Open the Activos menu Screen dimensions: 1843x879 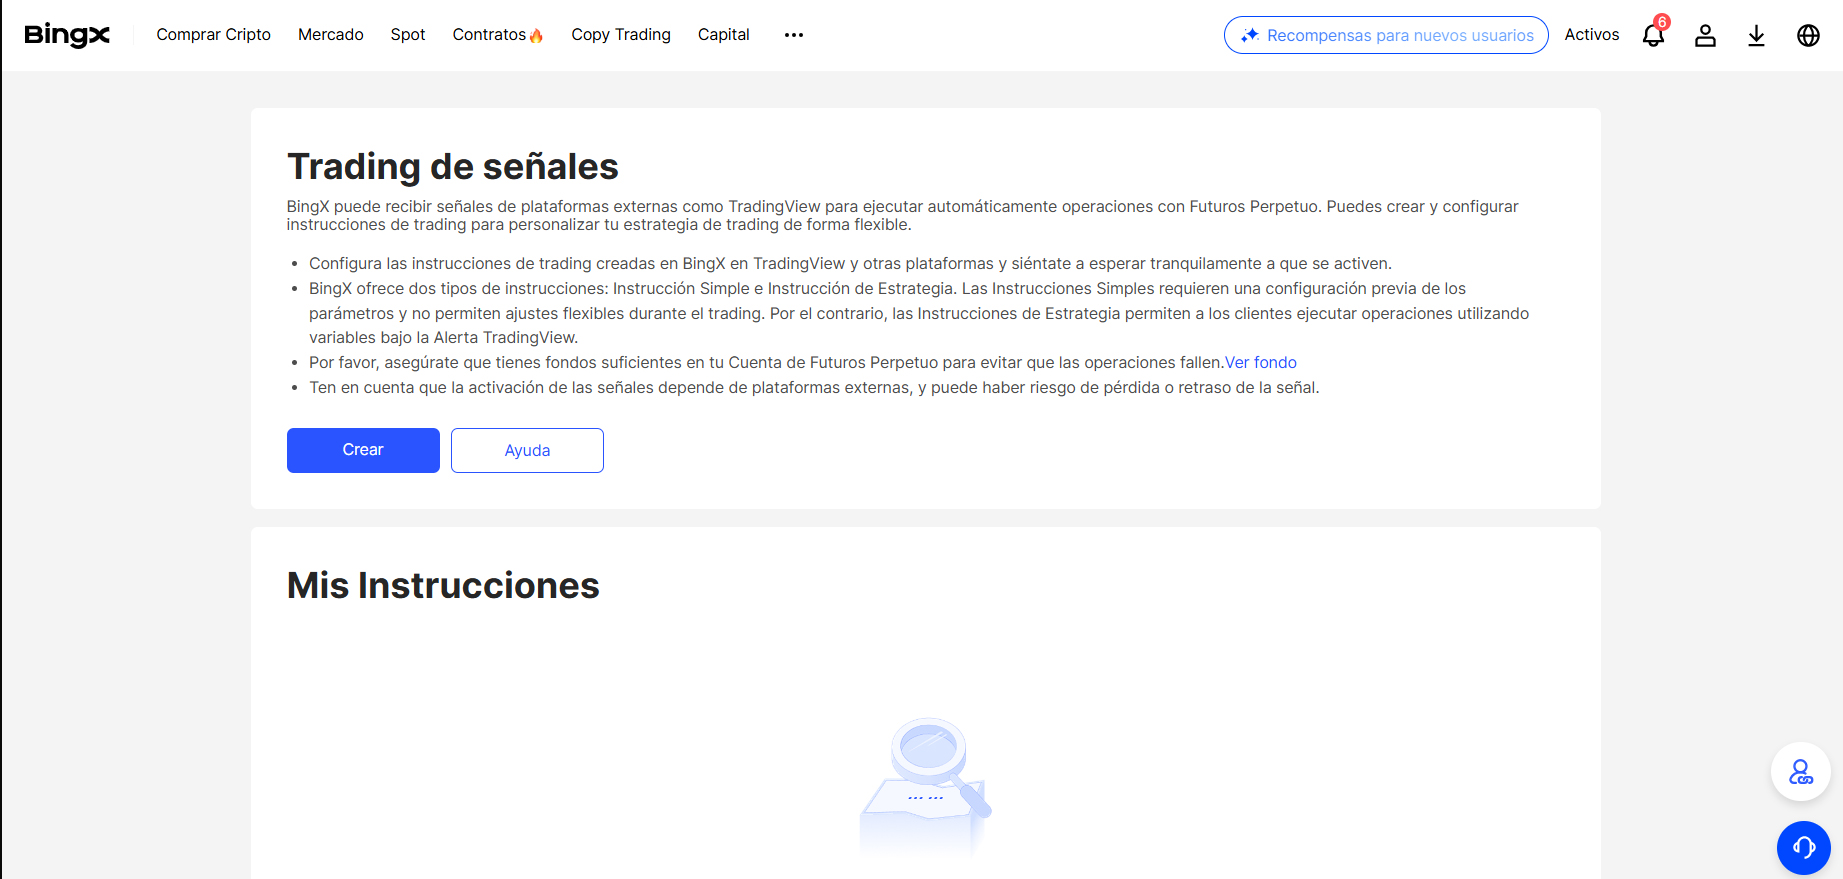1591,35
